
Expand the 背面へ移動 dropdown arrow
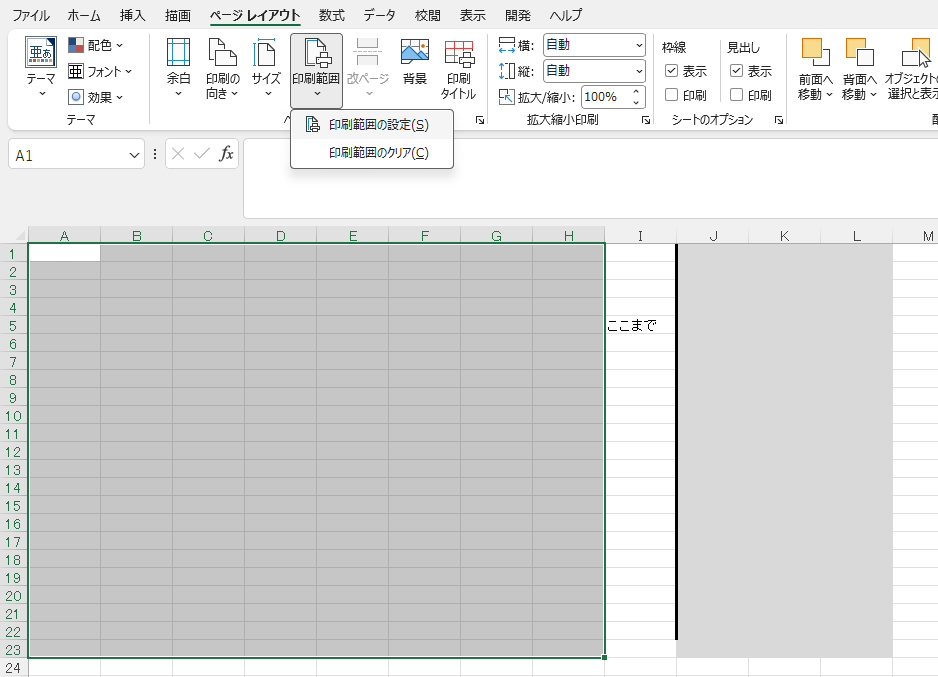click(873, 94)
